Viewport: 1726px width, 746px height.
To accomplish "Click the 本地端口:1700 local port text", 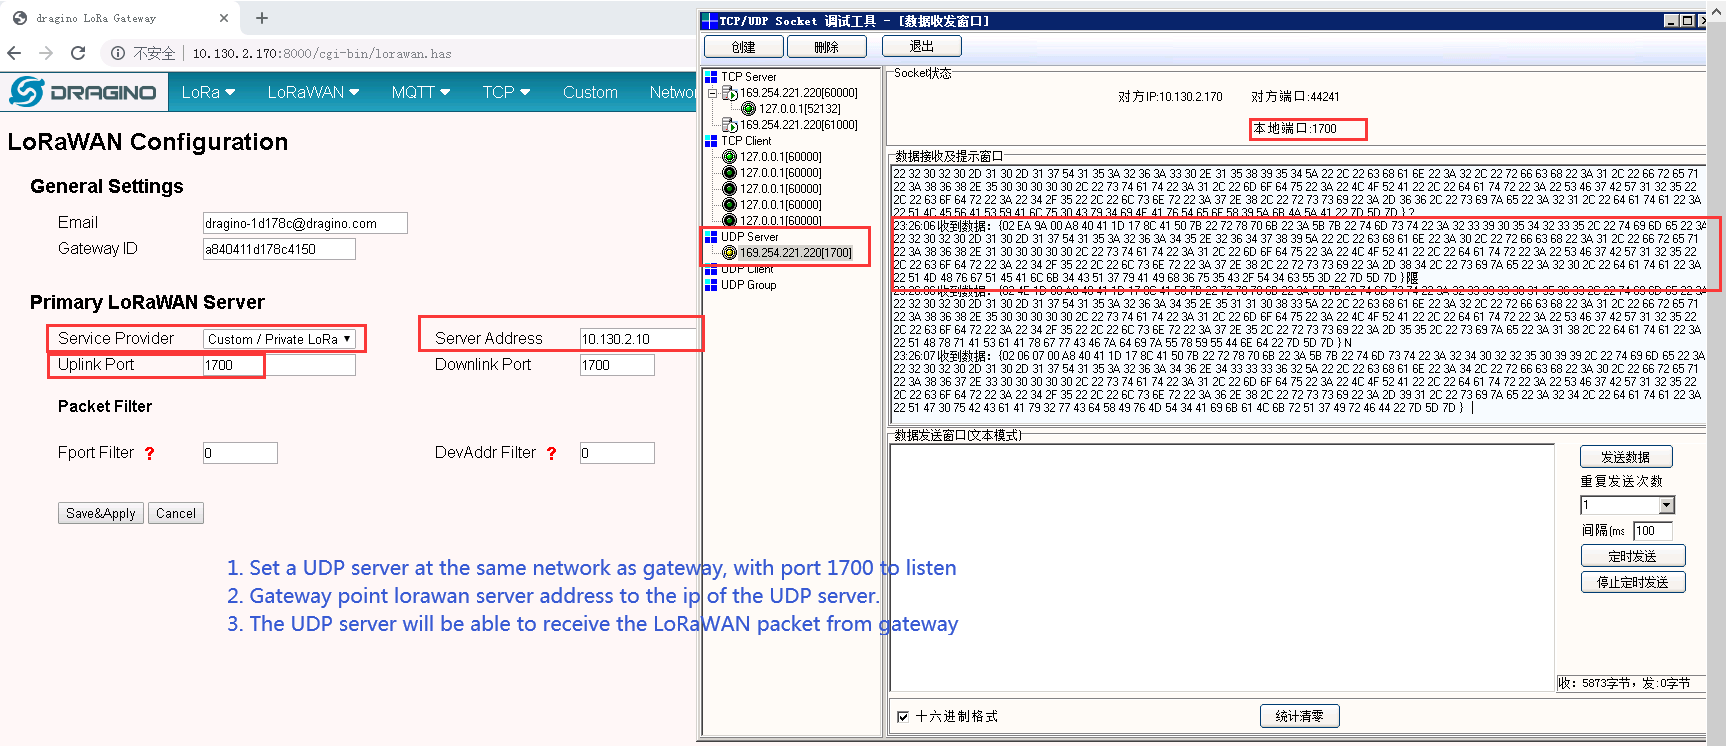I will (1295, 129).
